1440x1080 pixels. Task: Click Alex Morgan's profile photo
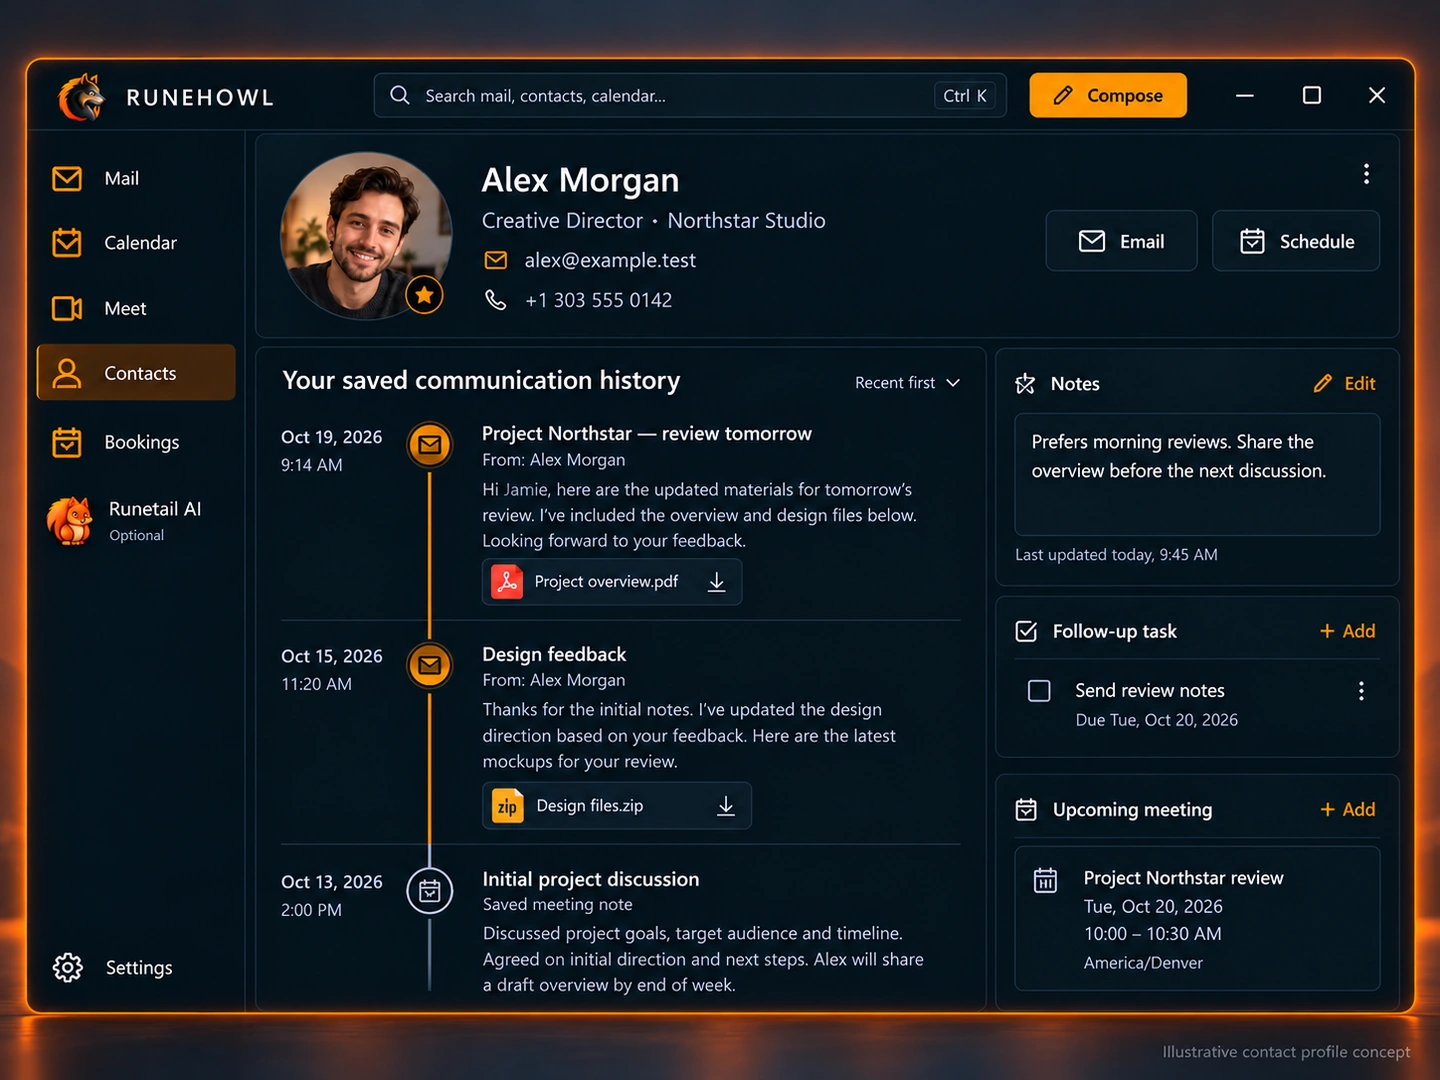366,236
